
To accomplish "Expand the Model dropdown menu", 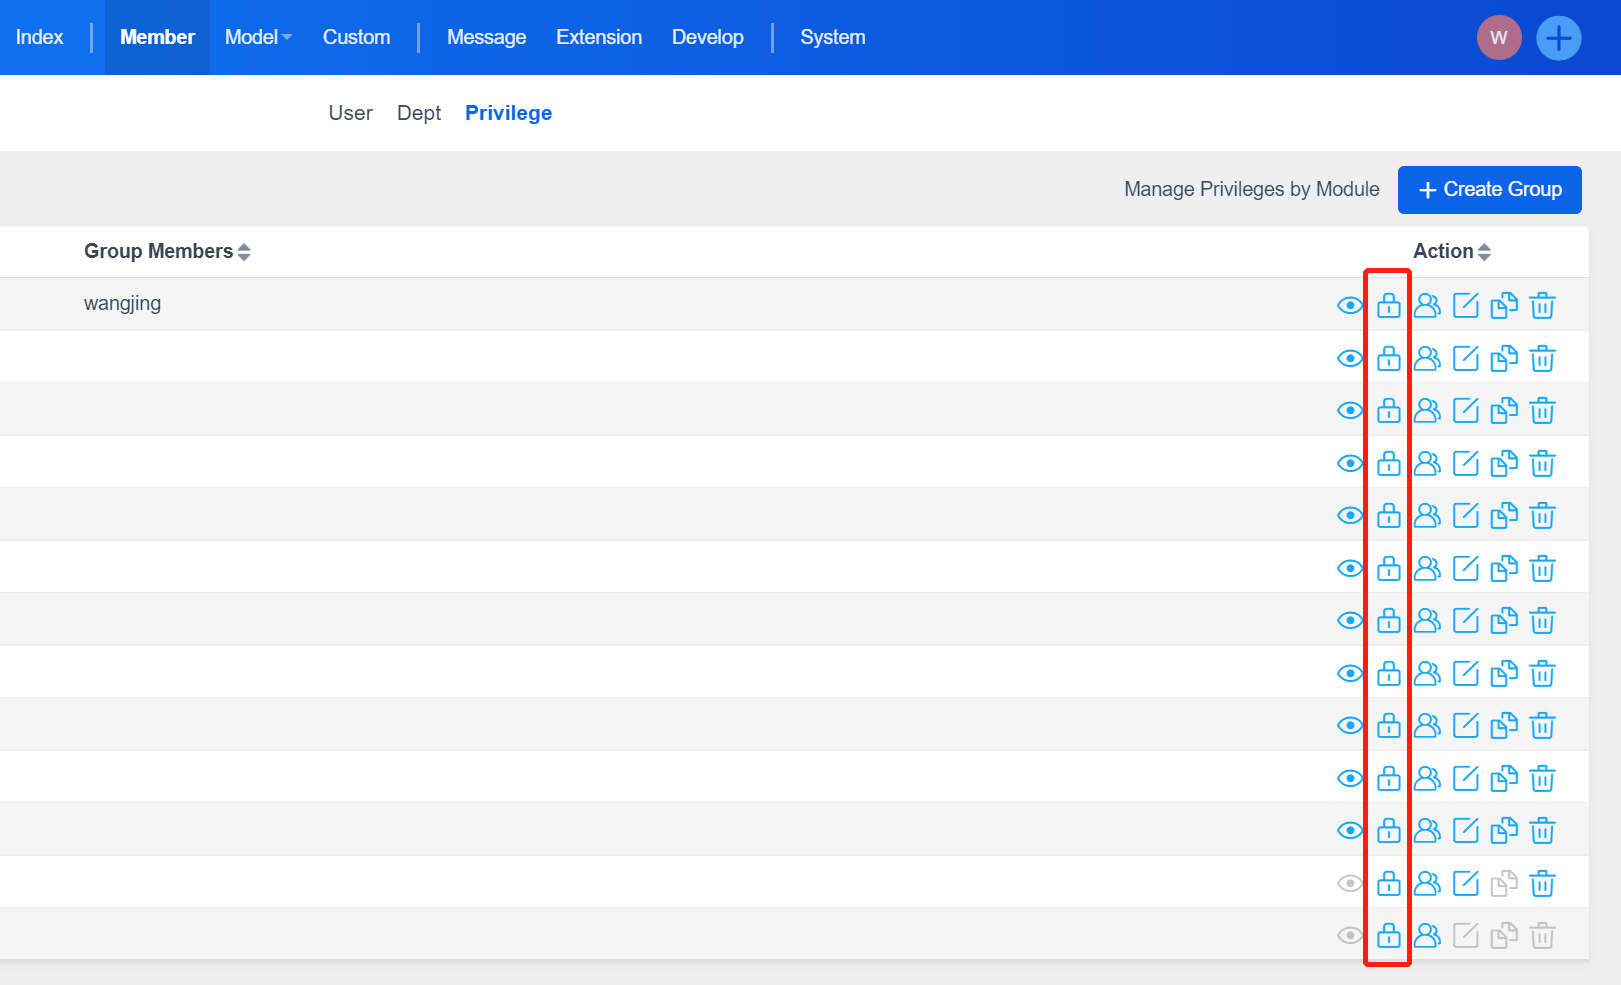I will 258,37.
